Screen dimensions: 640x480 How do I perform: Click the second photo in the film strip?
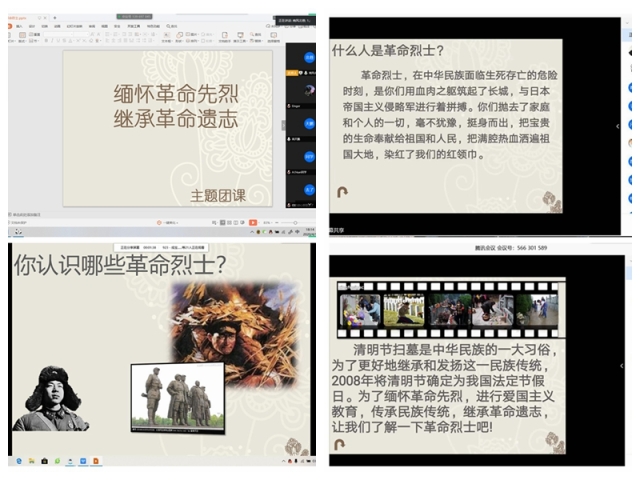404,310
